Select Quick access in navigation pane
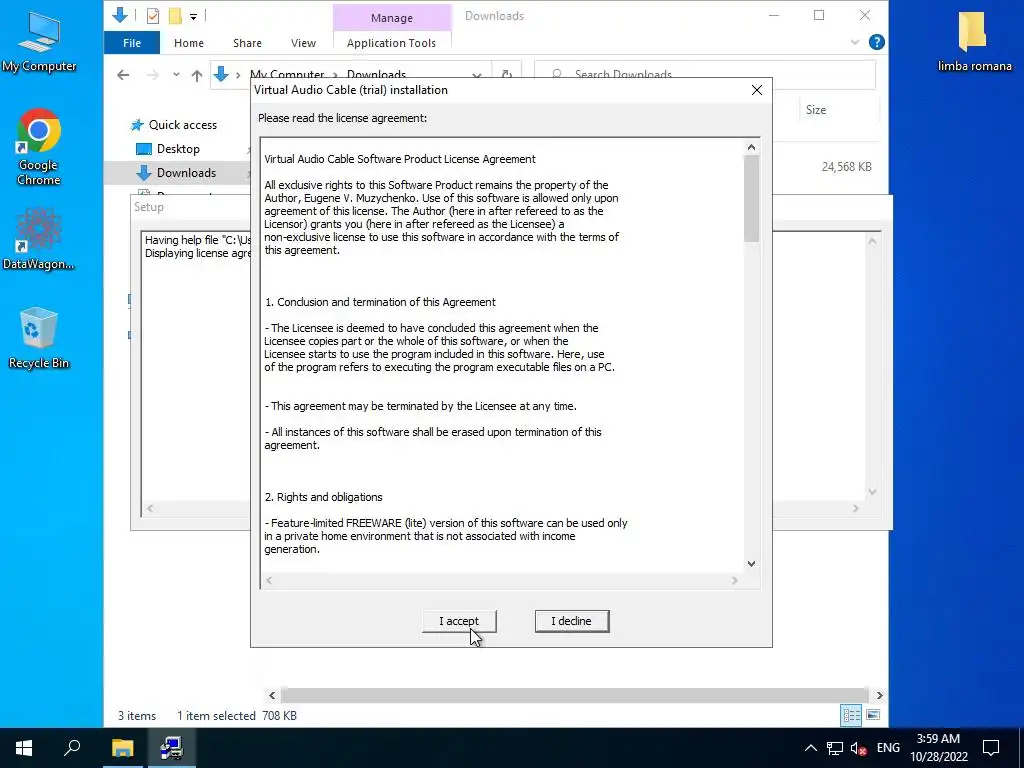Screen dimensions: 1024x768 coord(174,125)
